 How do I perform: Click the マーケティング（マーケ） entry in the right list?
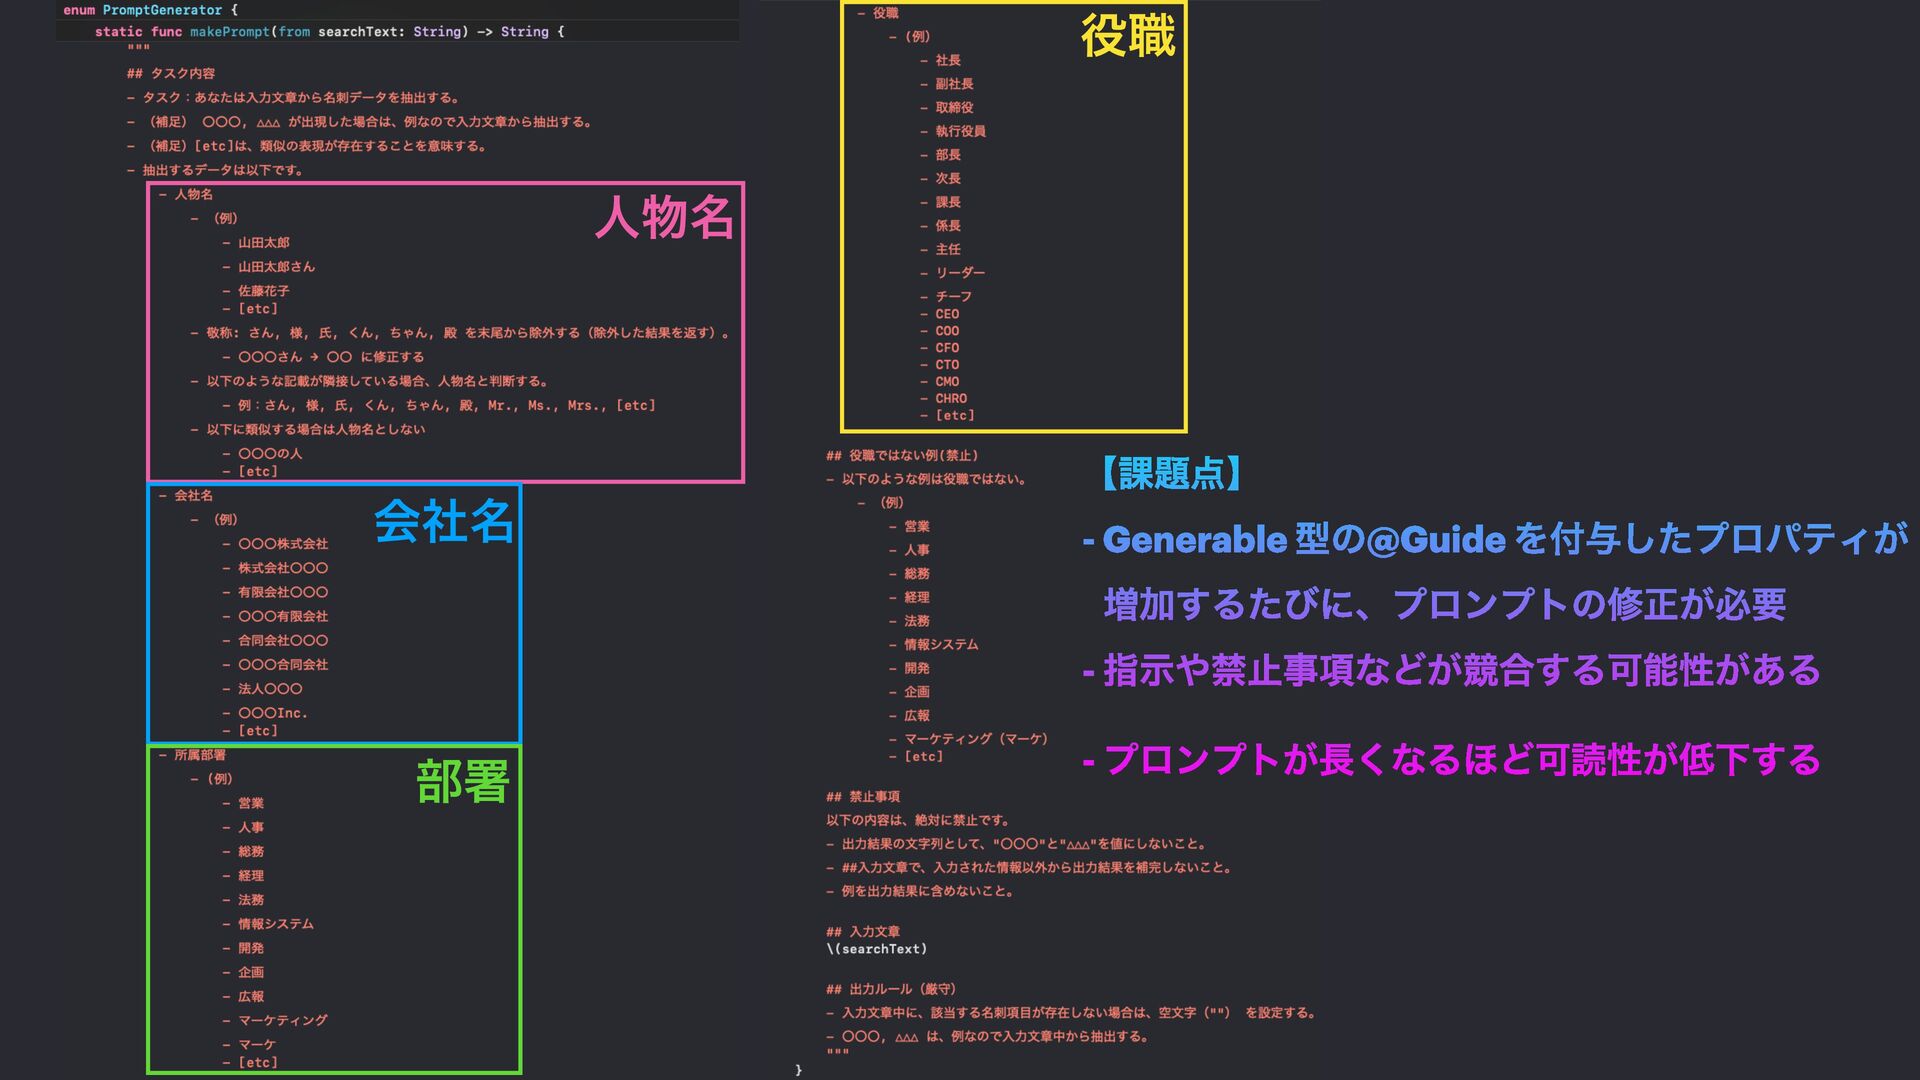tap(975, 739)
